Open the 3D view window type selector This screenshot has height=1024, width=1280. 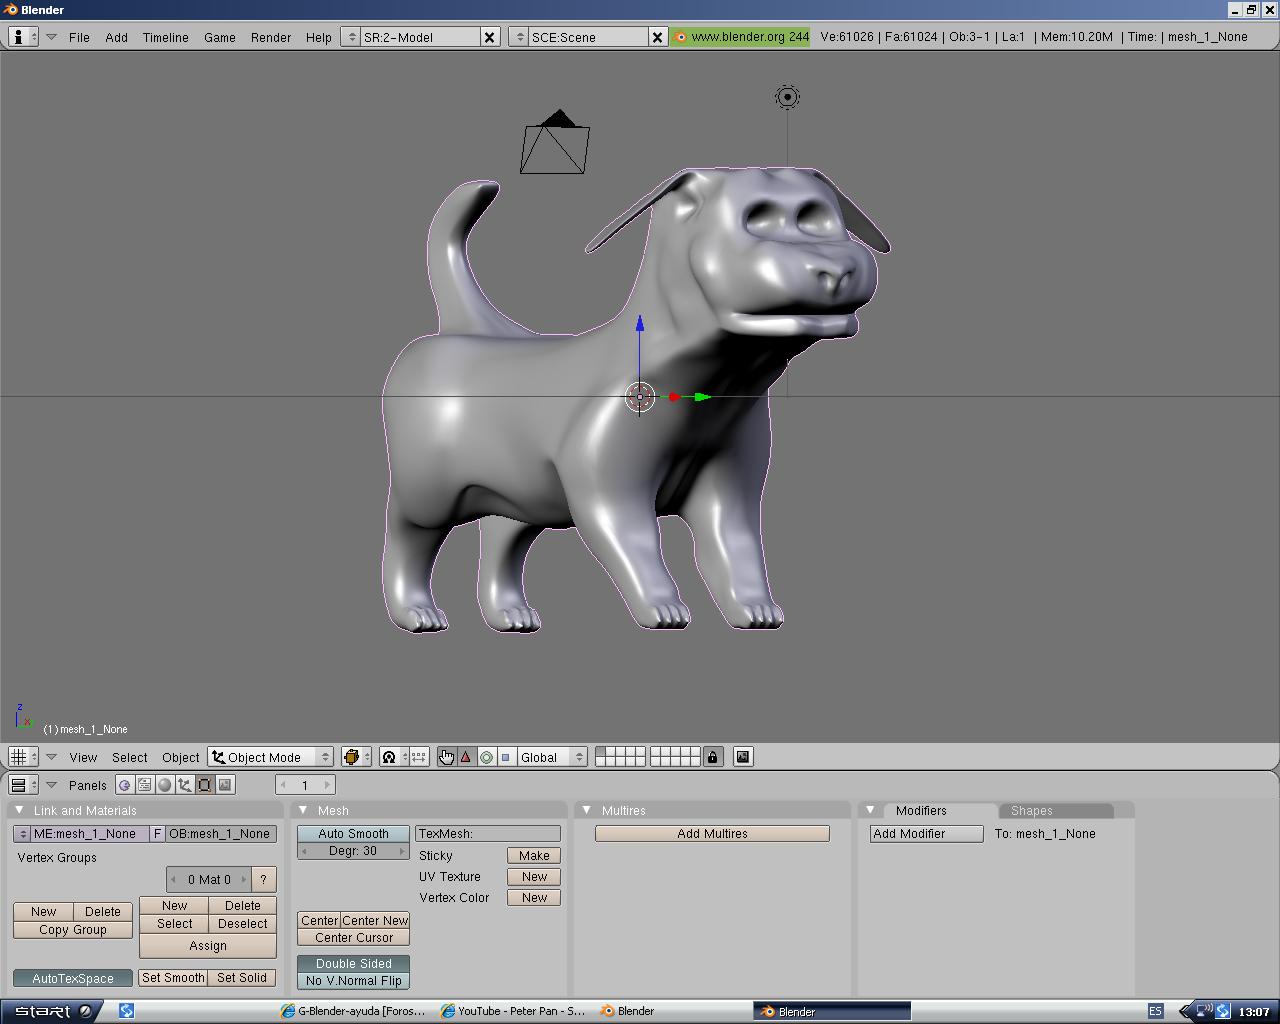[23, 757]
